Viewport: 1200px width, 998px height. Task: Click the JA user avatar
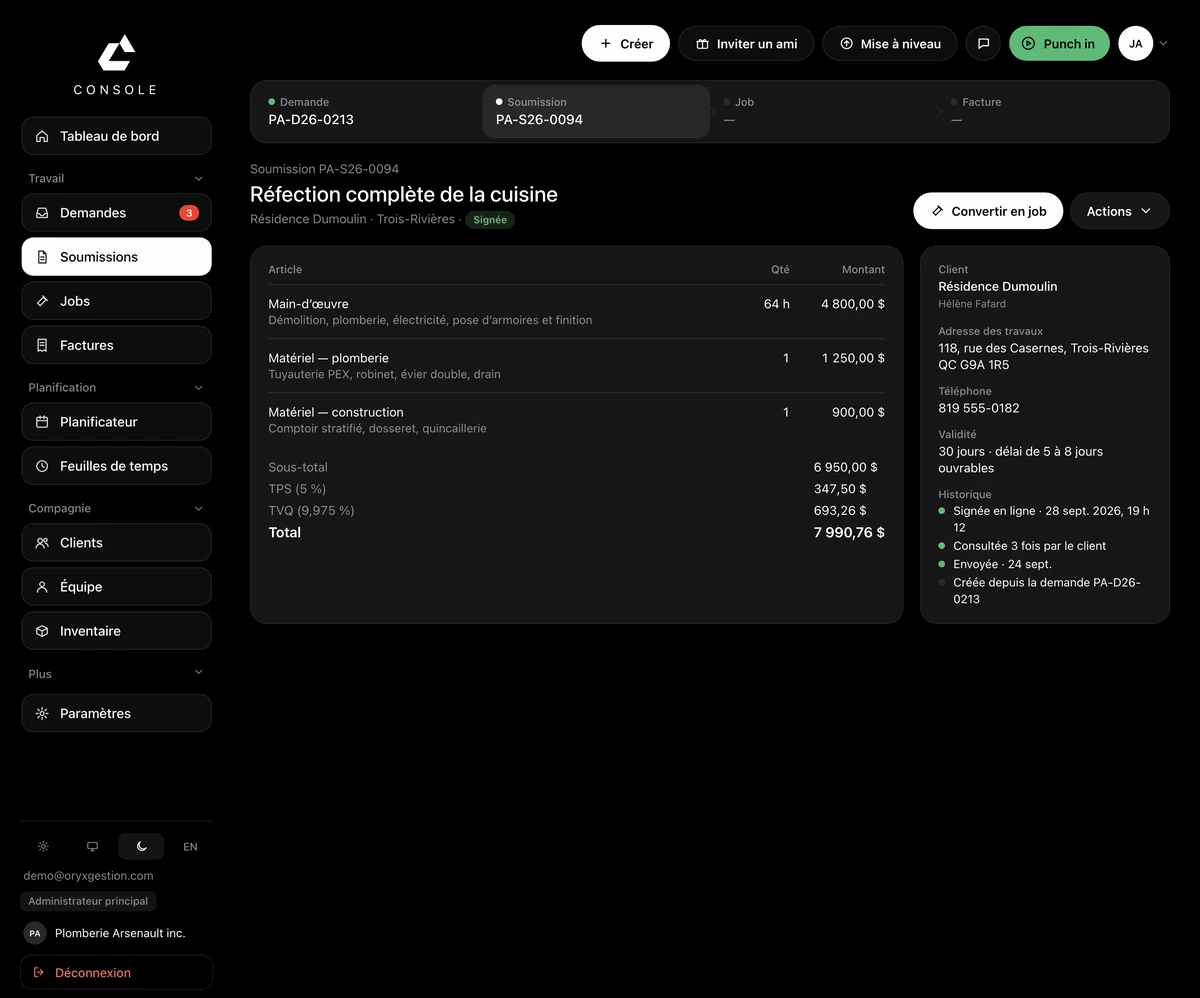click(x=1136, y=44)
